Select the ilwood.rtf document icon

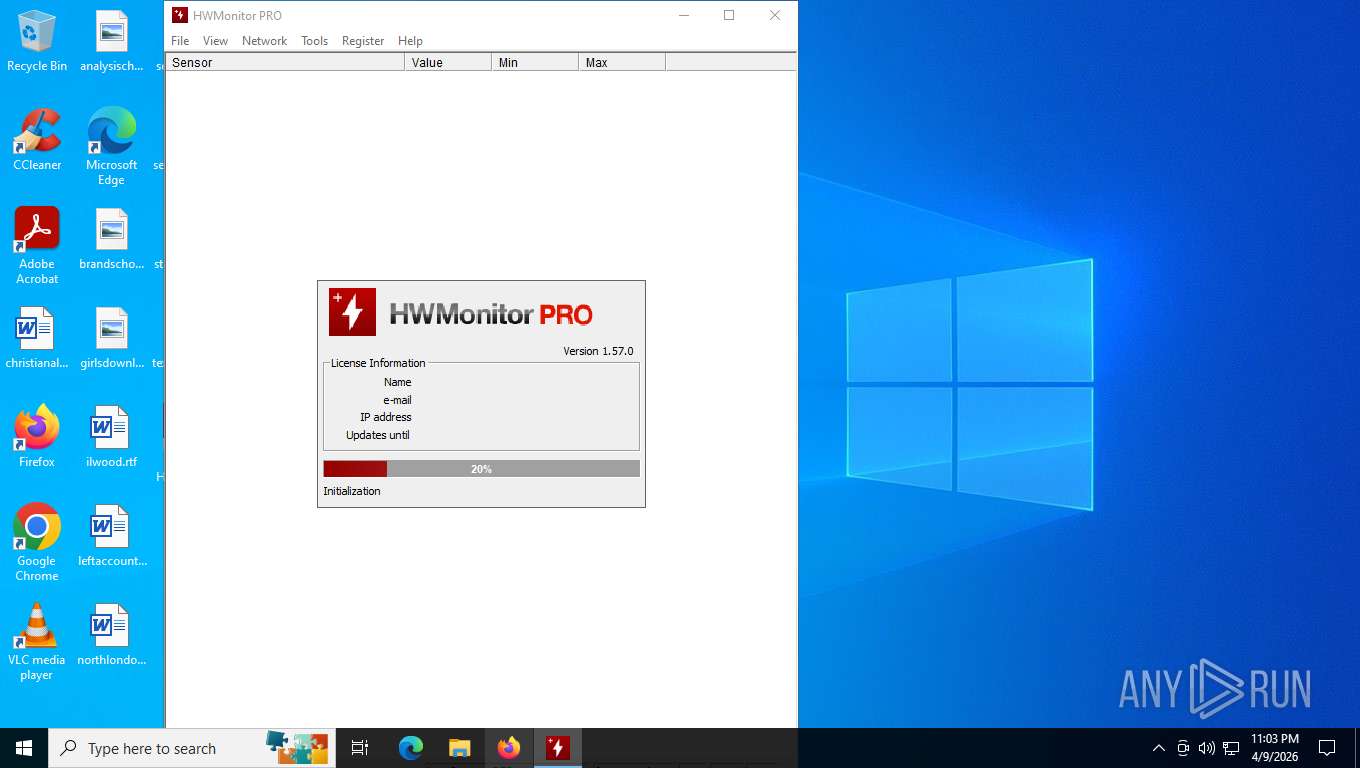pyautogui.click(x=111, y=437)
